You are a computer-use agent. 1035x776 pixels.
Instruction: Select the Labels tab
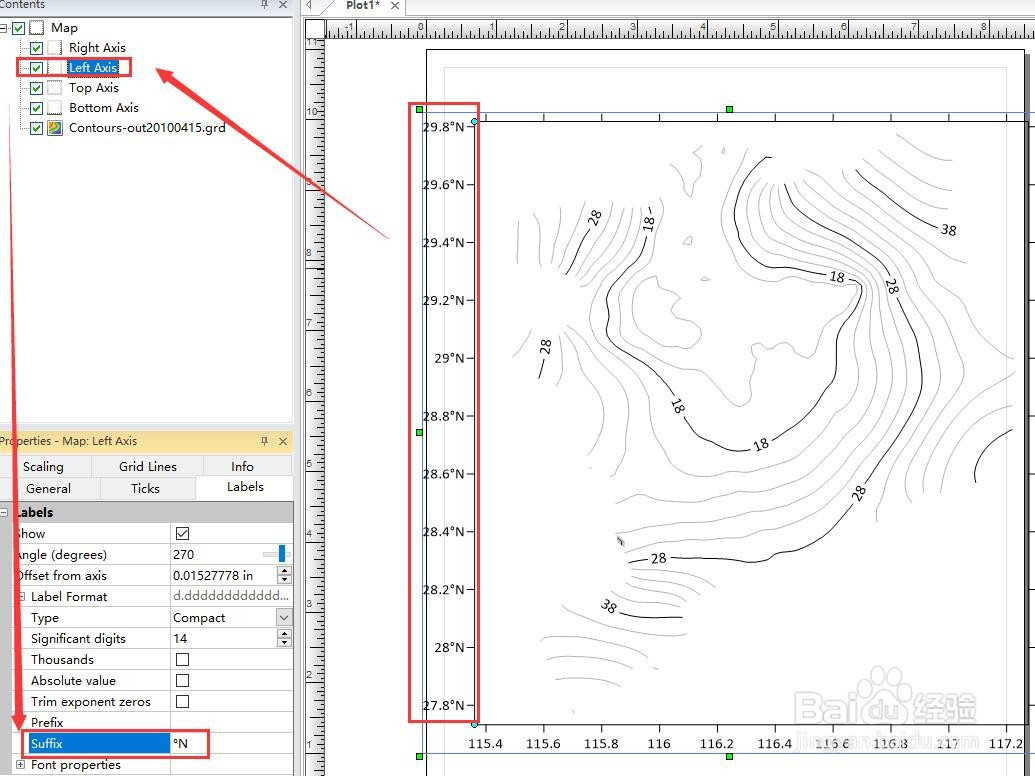[246, 487]
